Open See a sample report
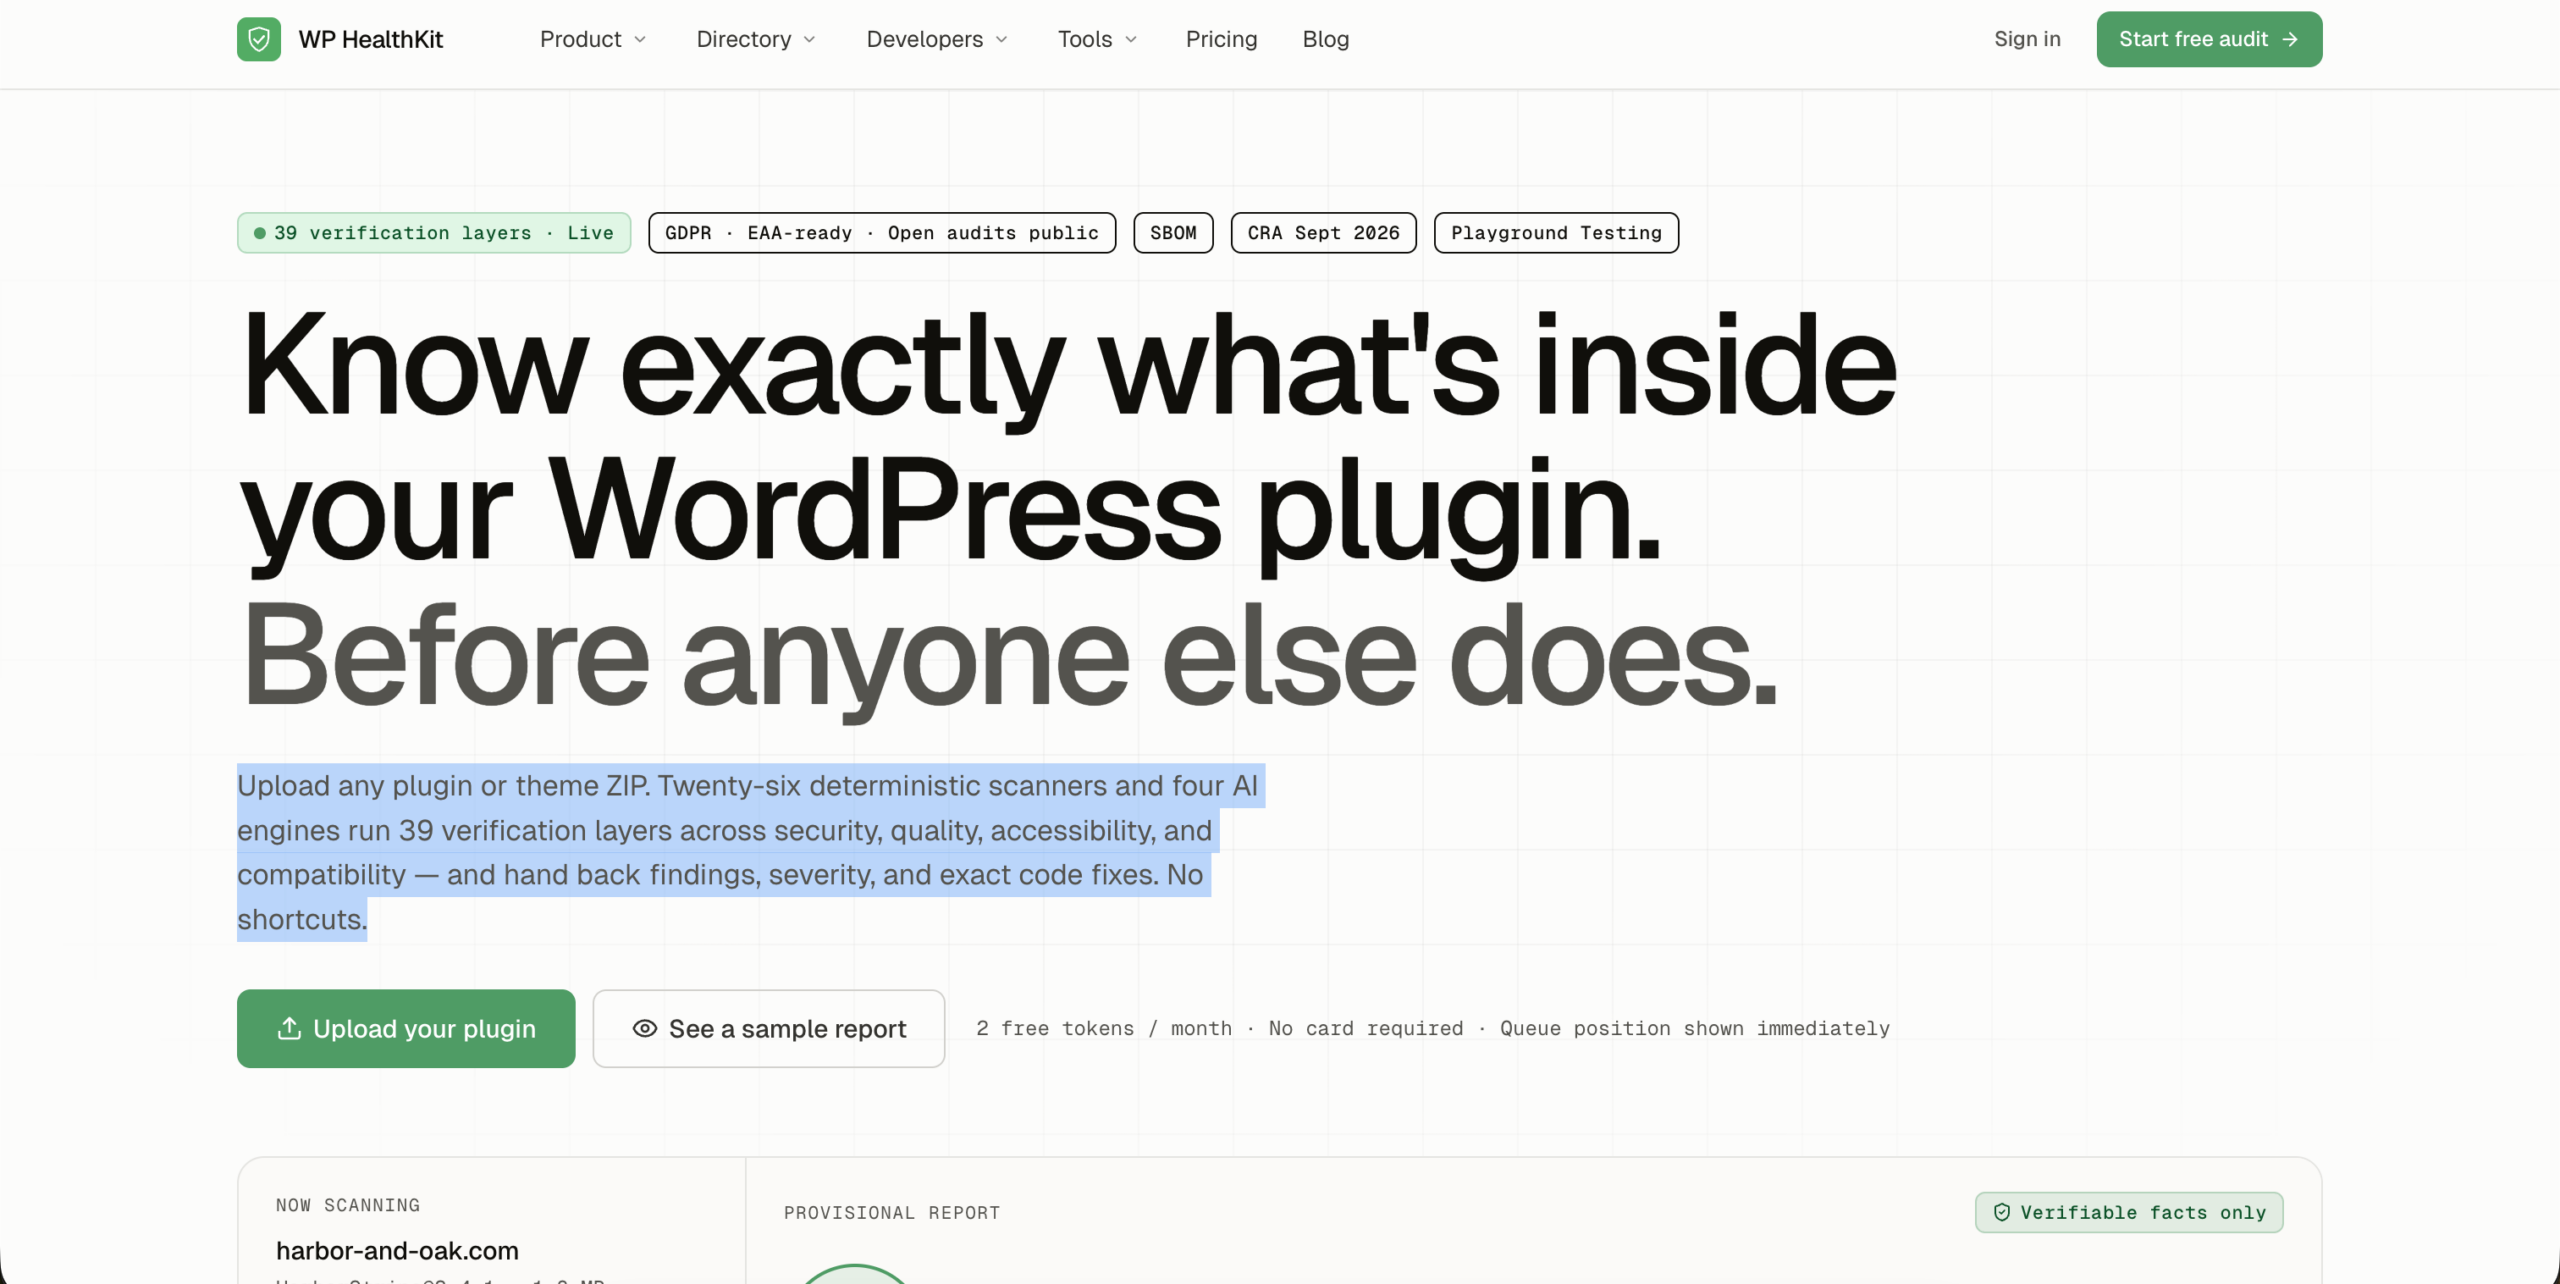2560x1284 pixels. (x=769, y=1028)
